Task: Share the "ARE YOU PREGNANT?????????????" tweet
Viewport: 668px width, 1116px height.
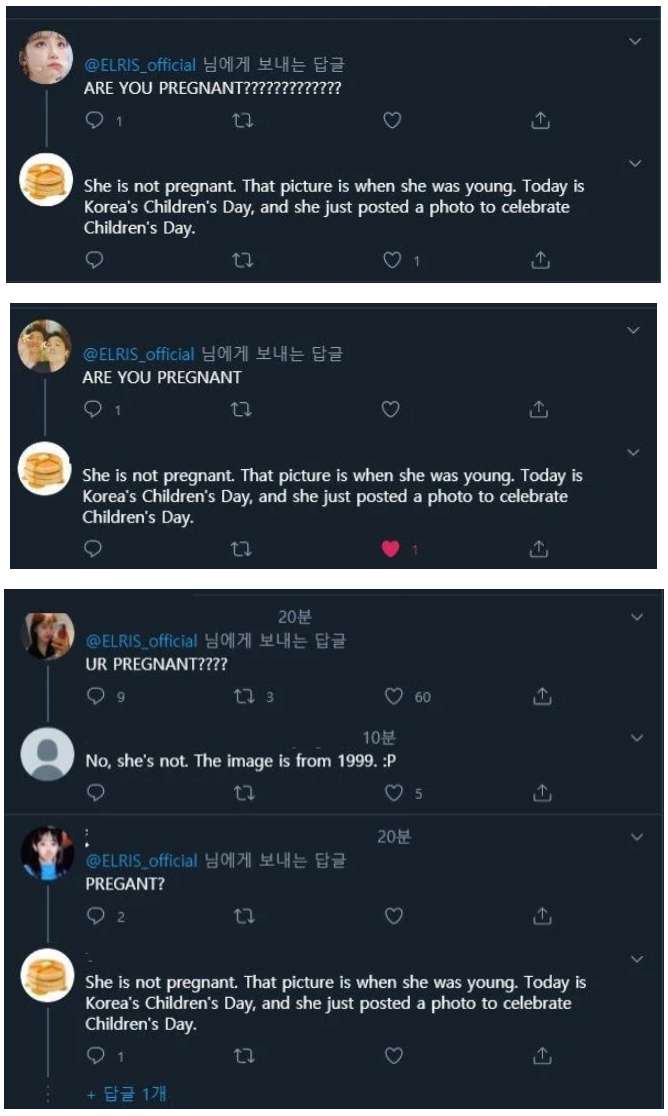Action: click(540, 120)
